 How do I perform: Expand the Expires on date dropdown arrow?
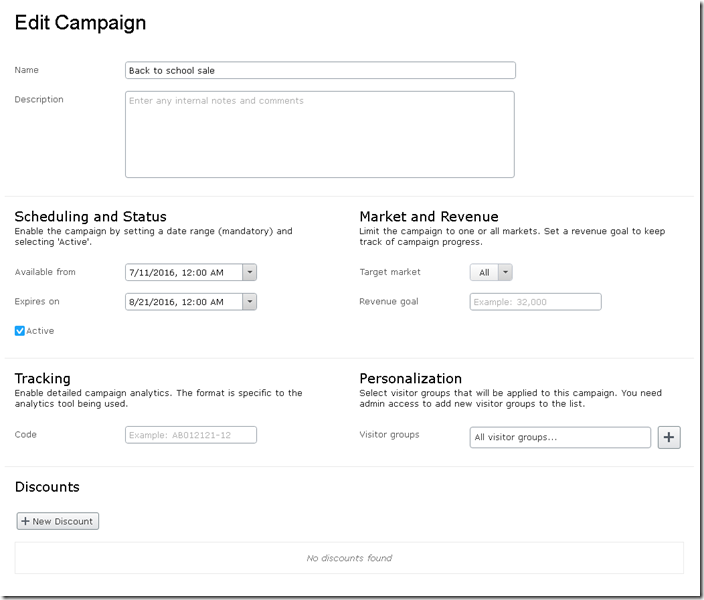point(250,301)
